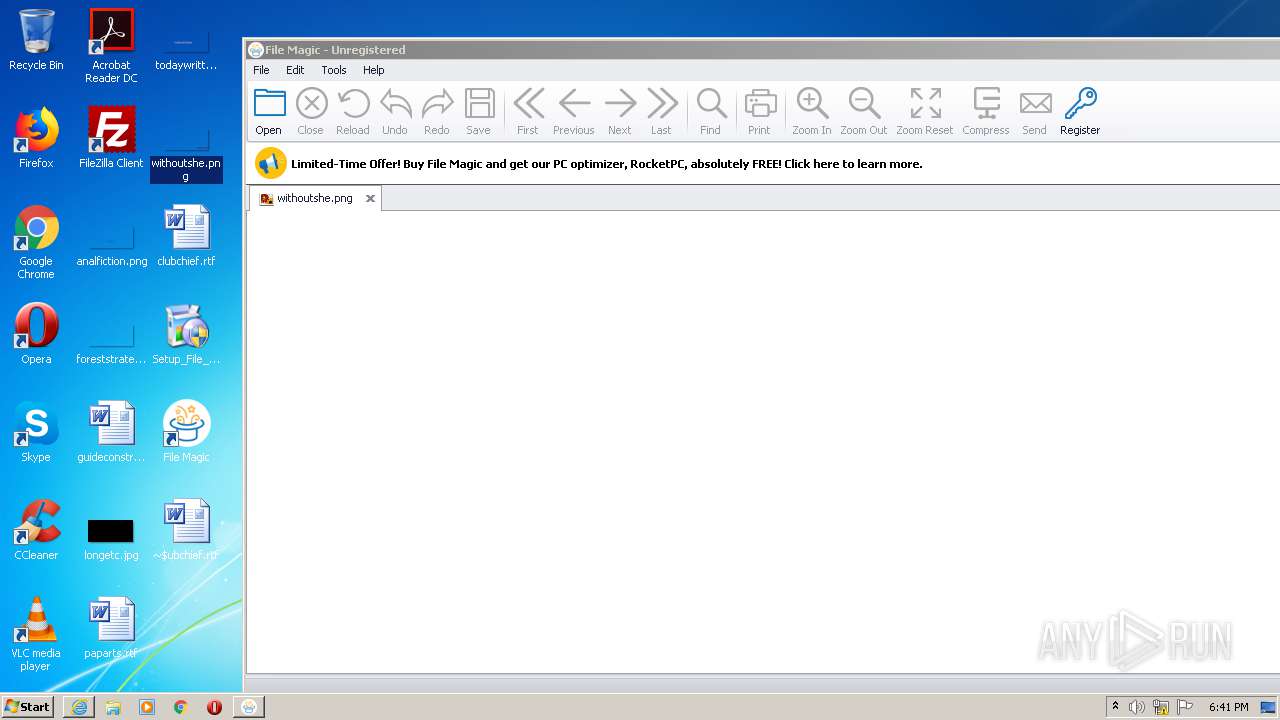The width and height of the screenshot is (1280, 720).
Task: Click the Windows Start button
Action: (x=28, y=706)
